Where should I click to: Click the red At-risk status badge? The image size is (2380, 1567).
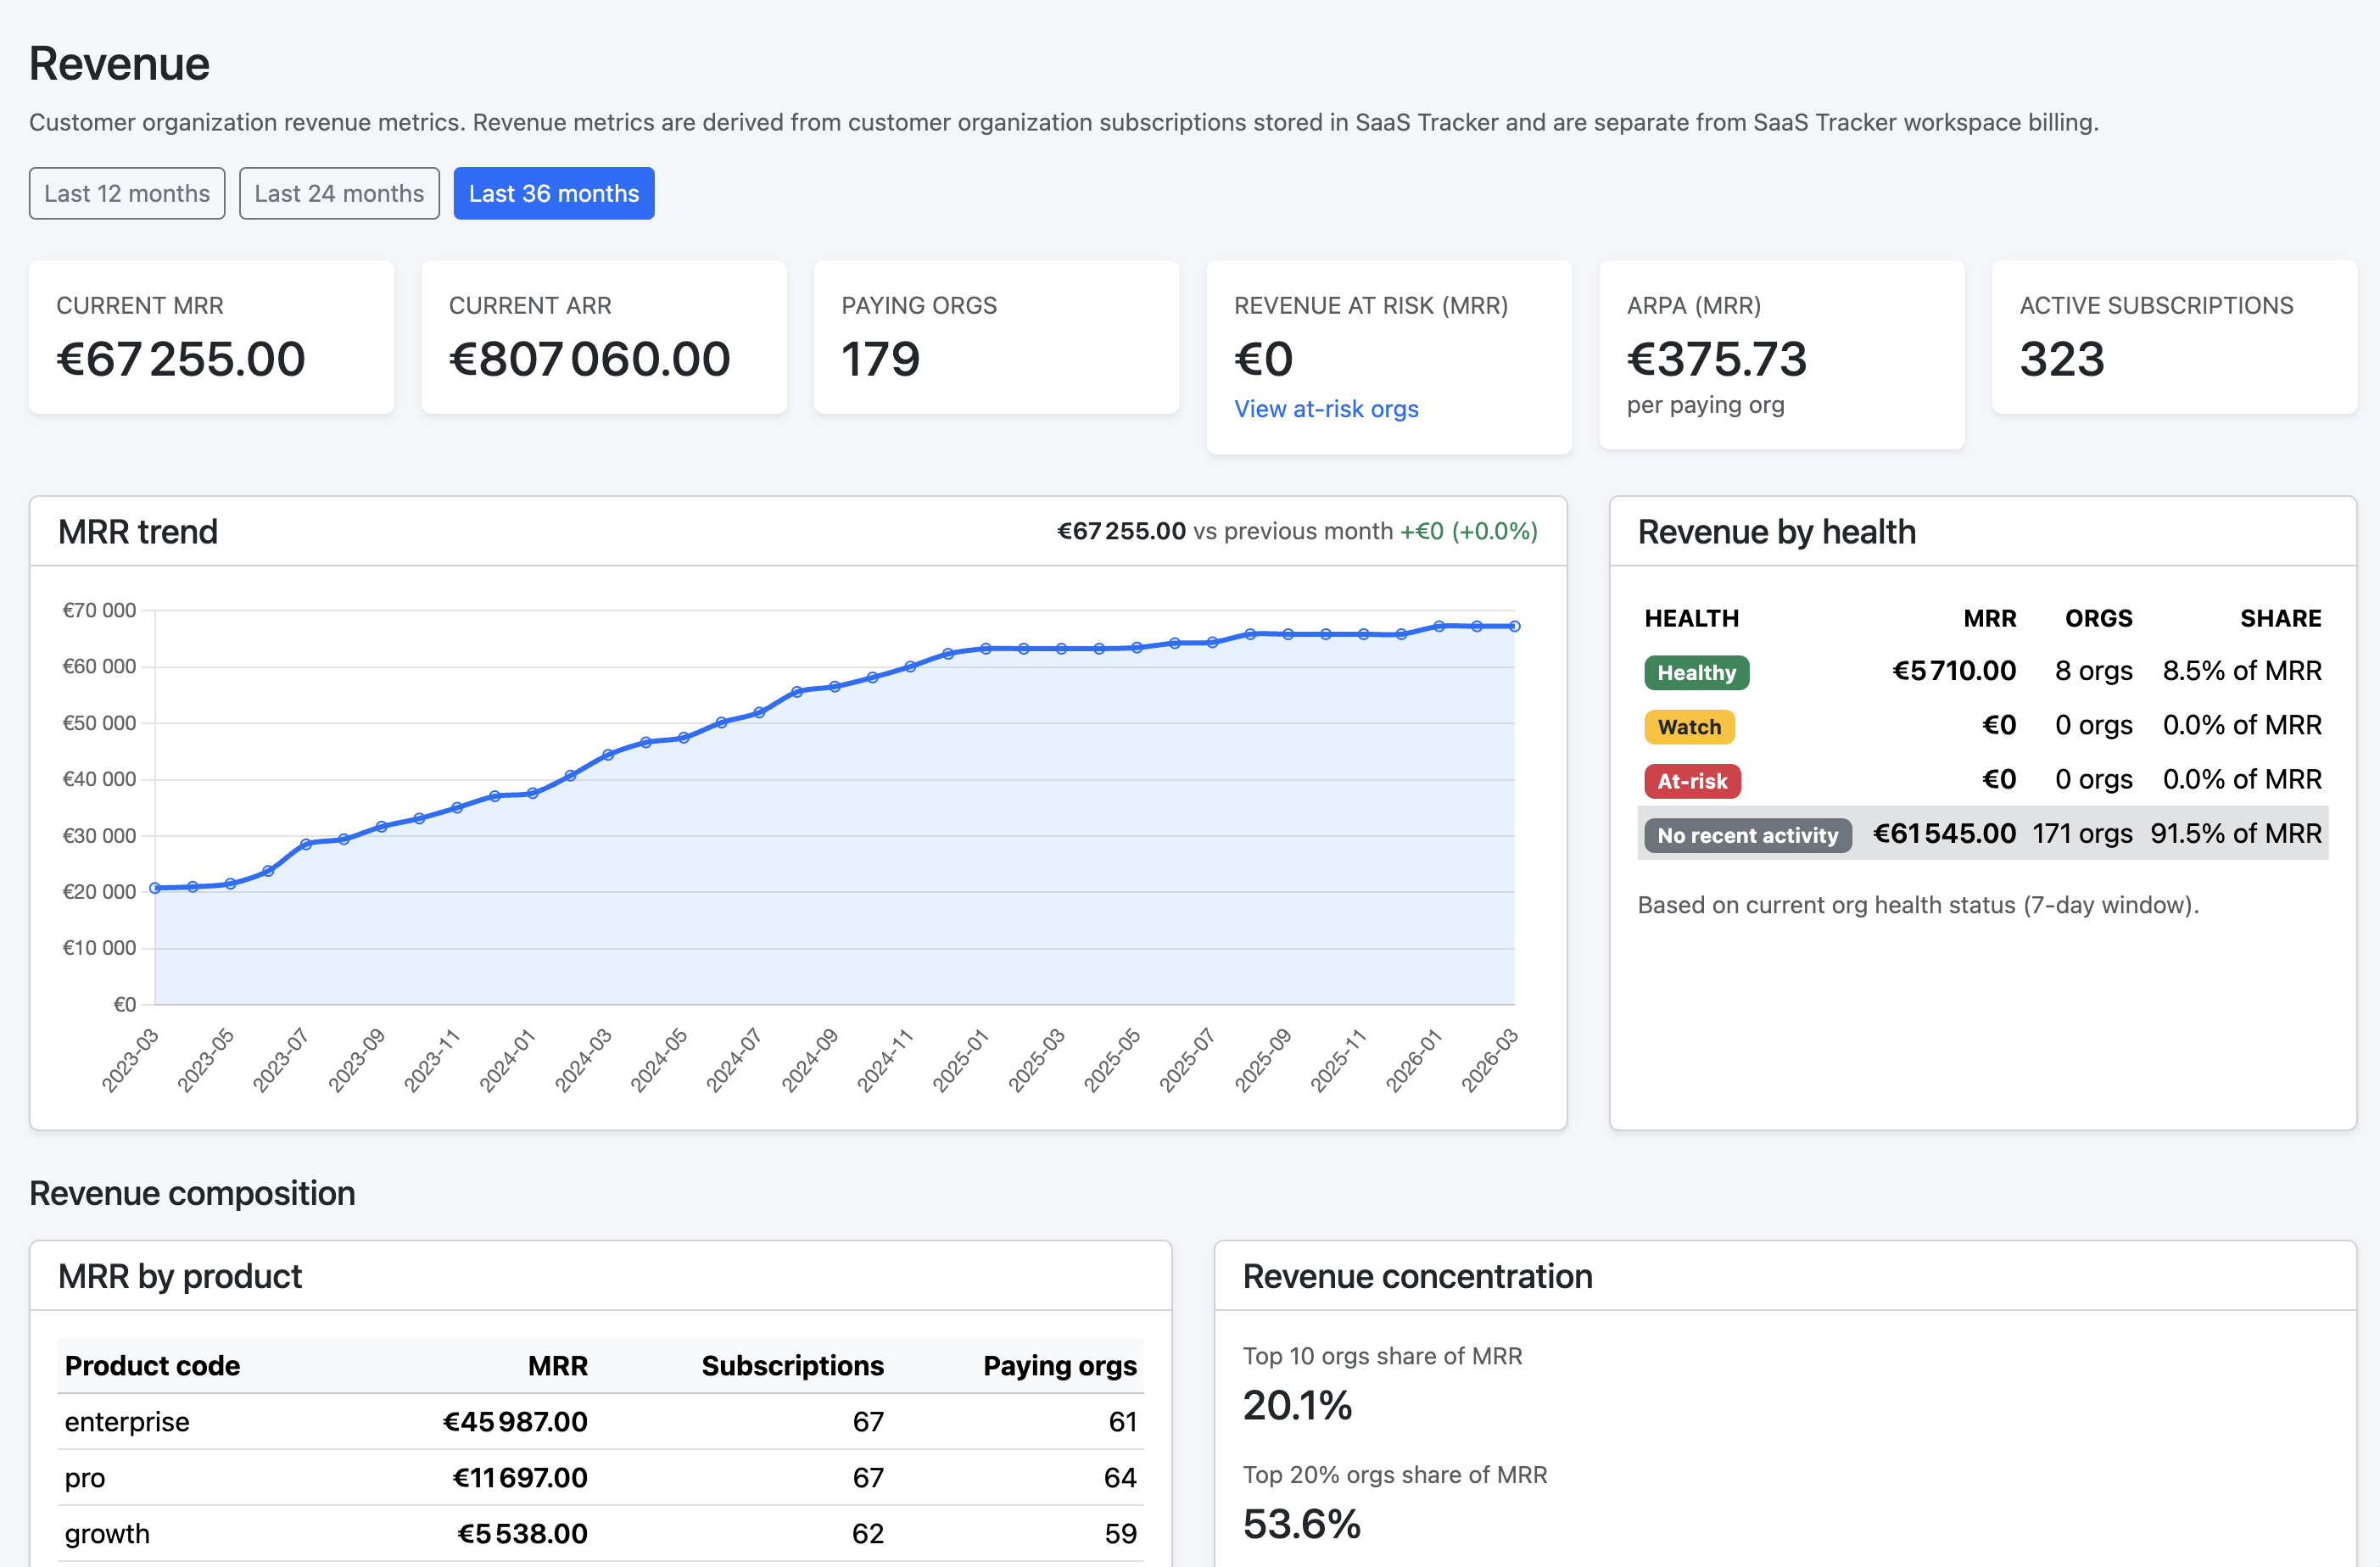[1692, 781]
